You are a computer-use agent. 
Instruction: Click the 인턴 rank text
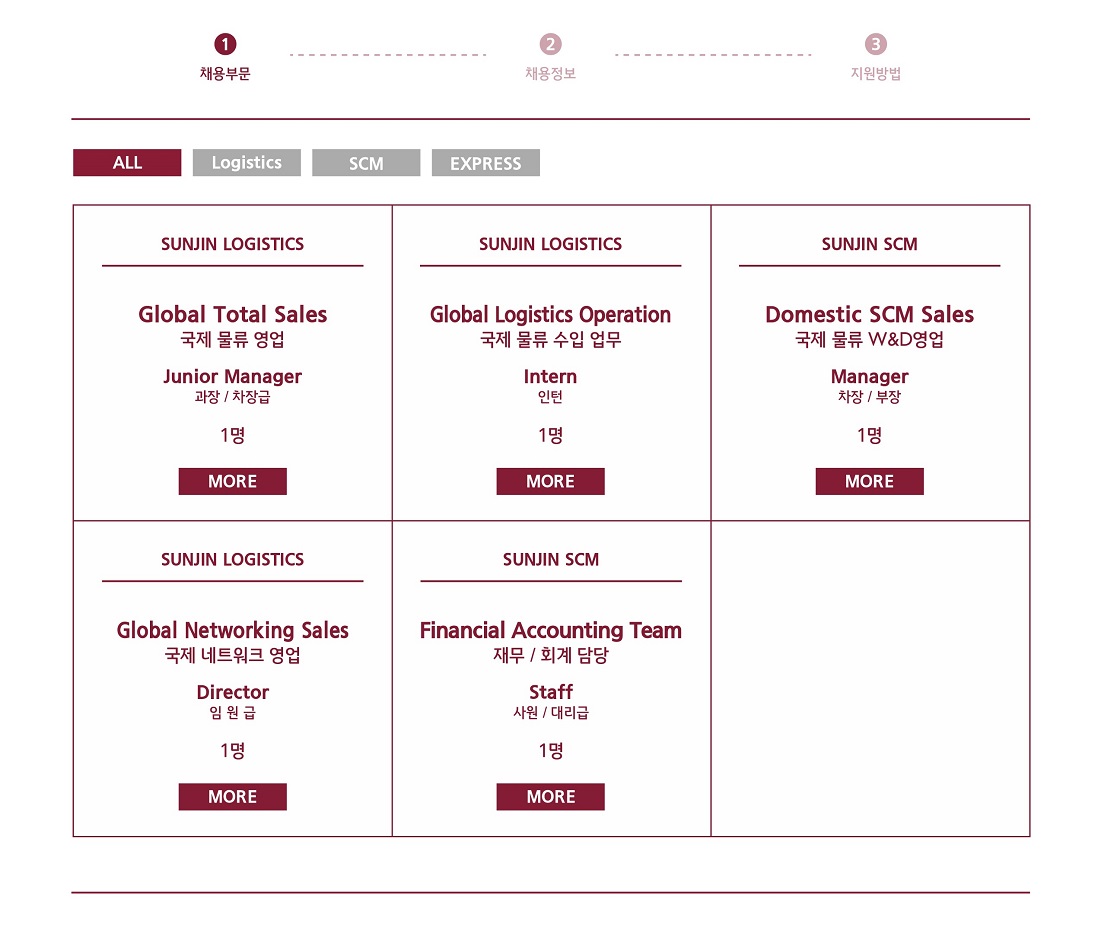[550, 397]
